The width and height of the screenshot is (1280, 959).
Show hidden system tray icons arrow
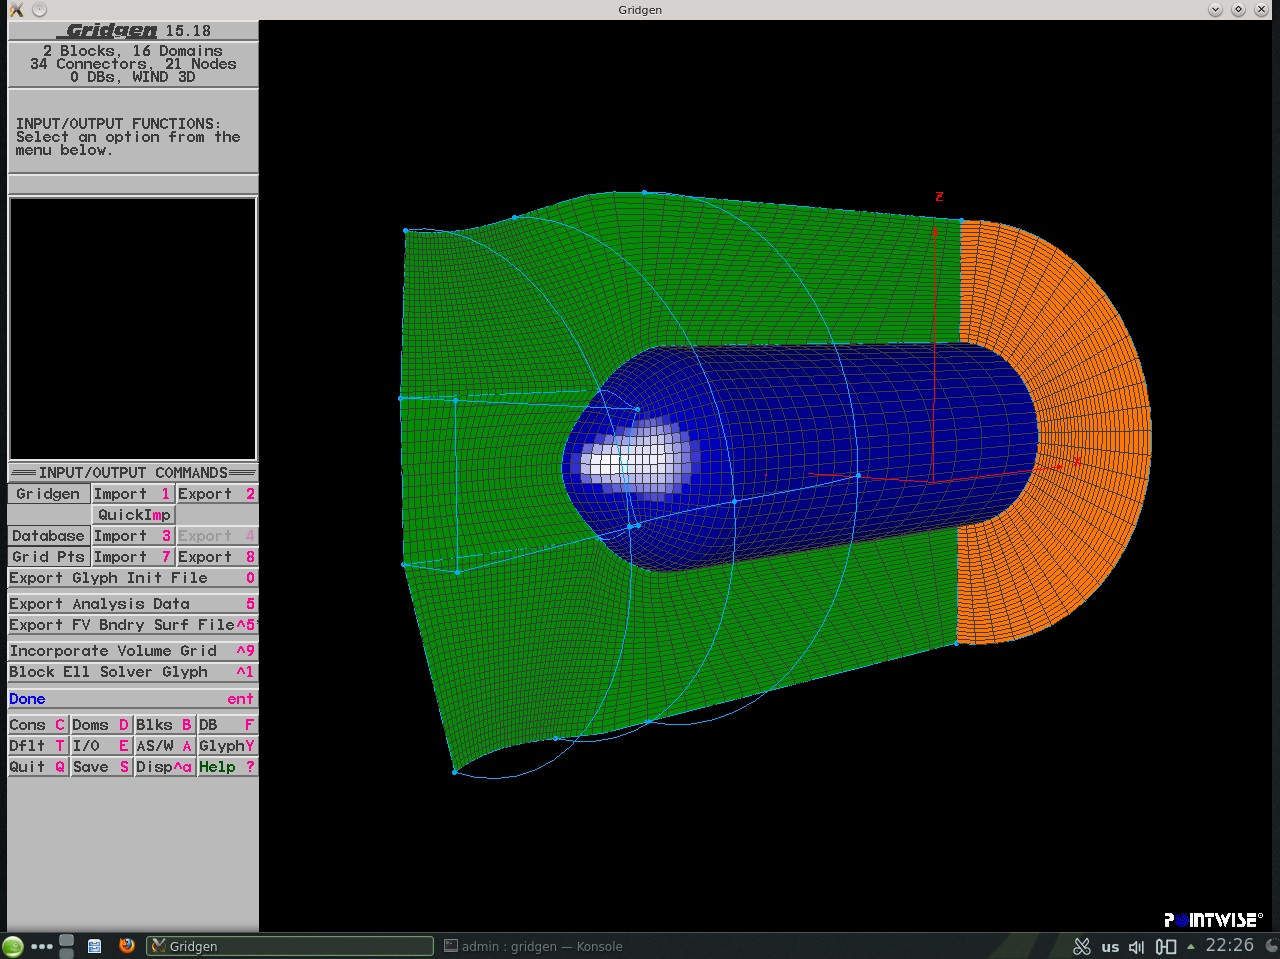[x=1191, y=946]
